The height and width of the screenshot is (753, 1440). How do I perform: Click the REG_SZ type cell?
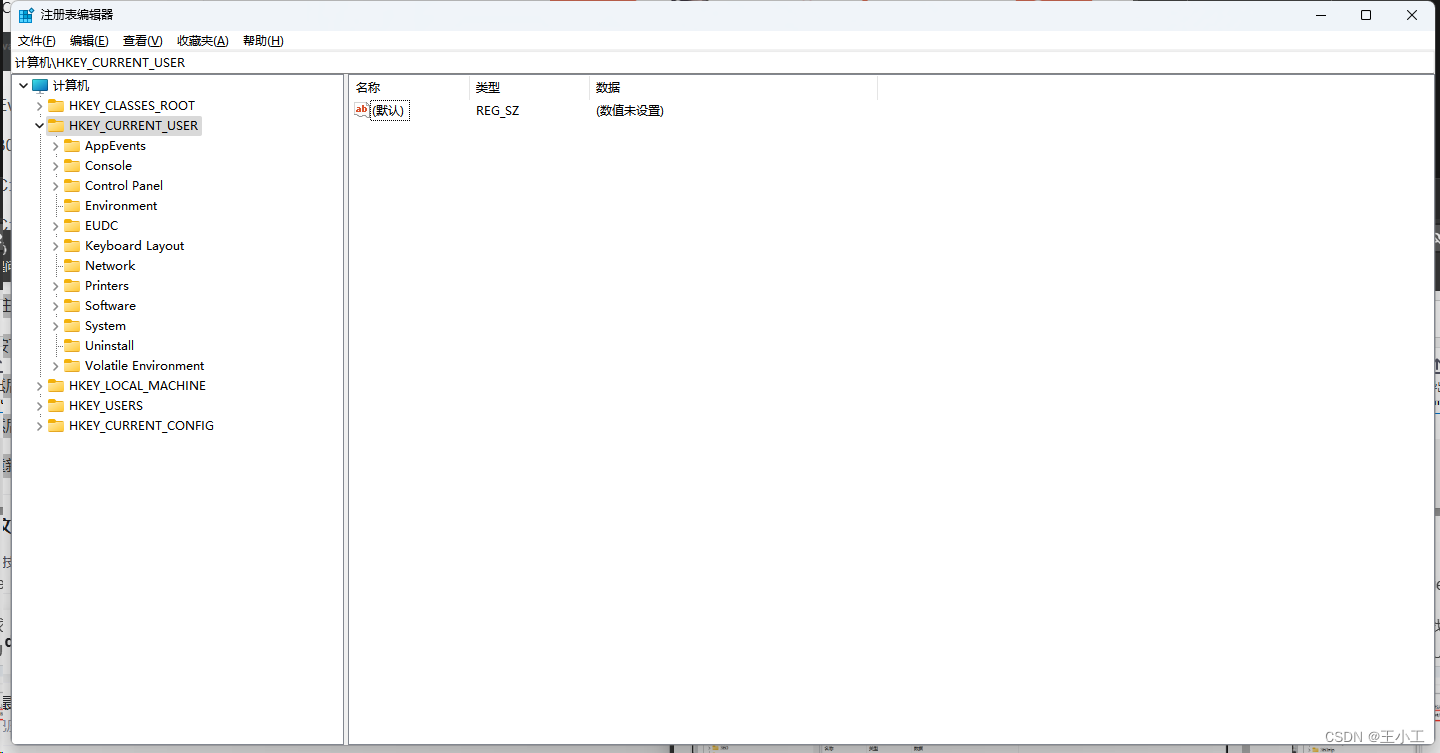tap(498, 111)
